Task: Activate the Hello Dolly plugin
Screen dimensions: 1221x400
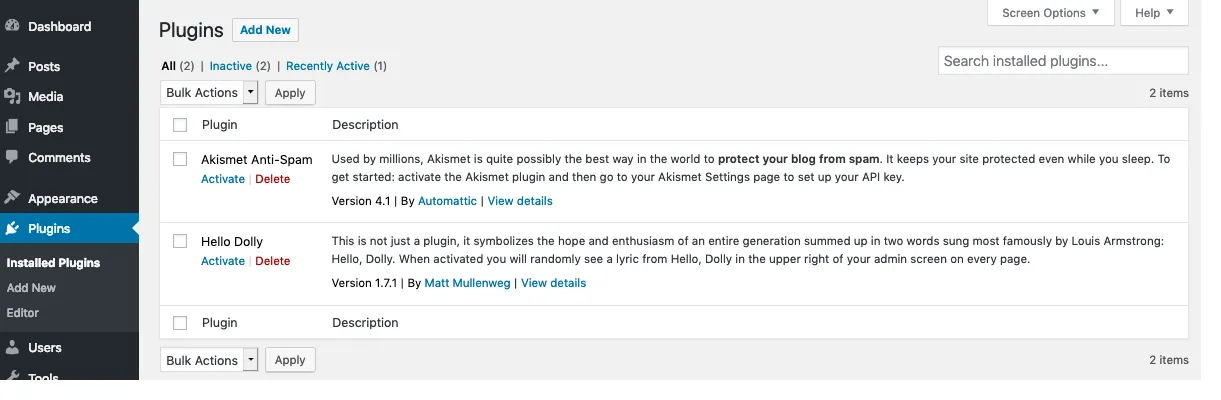Action: click(223, 261)
